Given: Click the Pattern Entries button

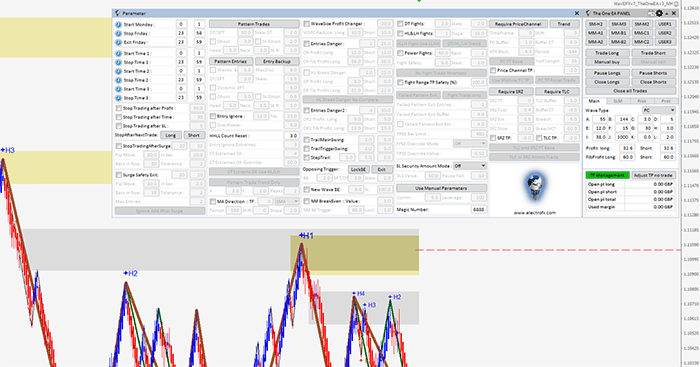Looking at the screenshot, I should [x=231, y=62].
